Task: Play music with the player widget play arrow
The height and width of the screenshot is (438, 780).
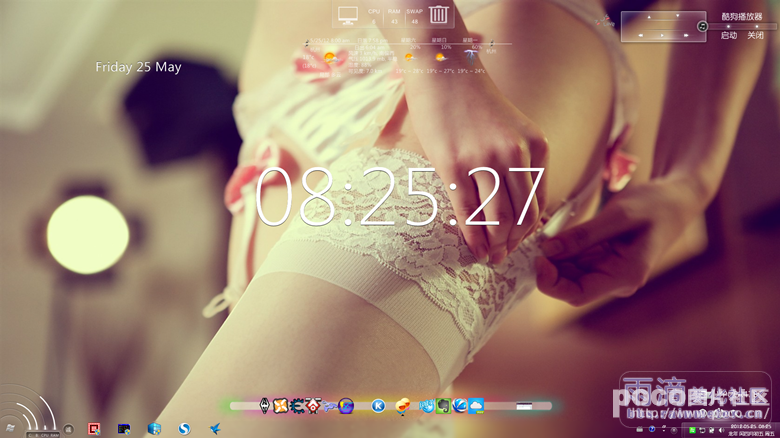Action: pos(662,35)
